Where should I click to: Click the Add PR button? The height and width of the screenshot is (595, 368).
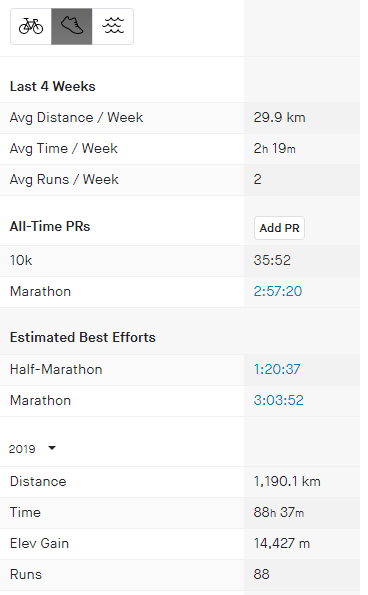(x=279, y=228)
